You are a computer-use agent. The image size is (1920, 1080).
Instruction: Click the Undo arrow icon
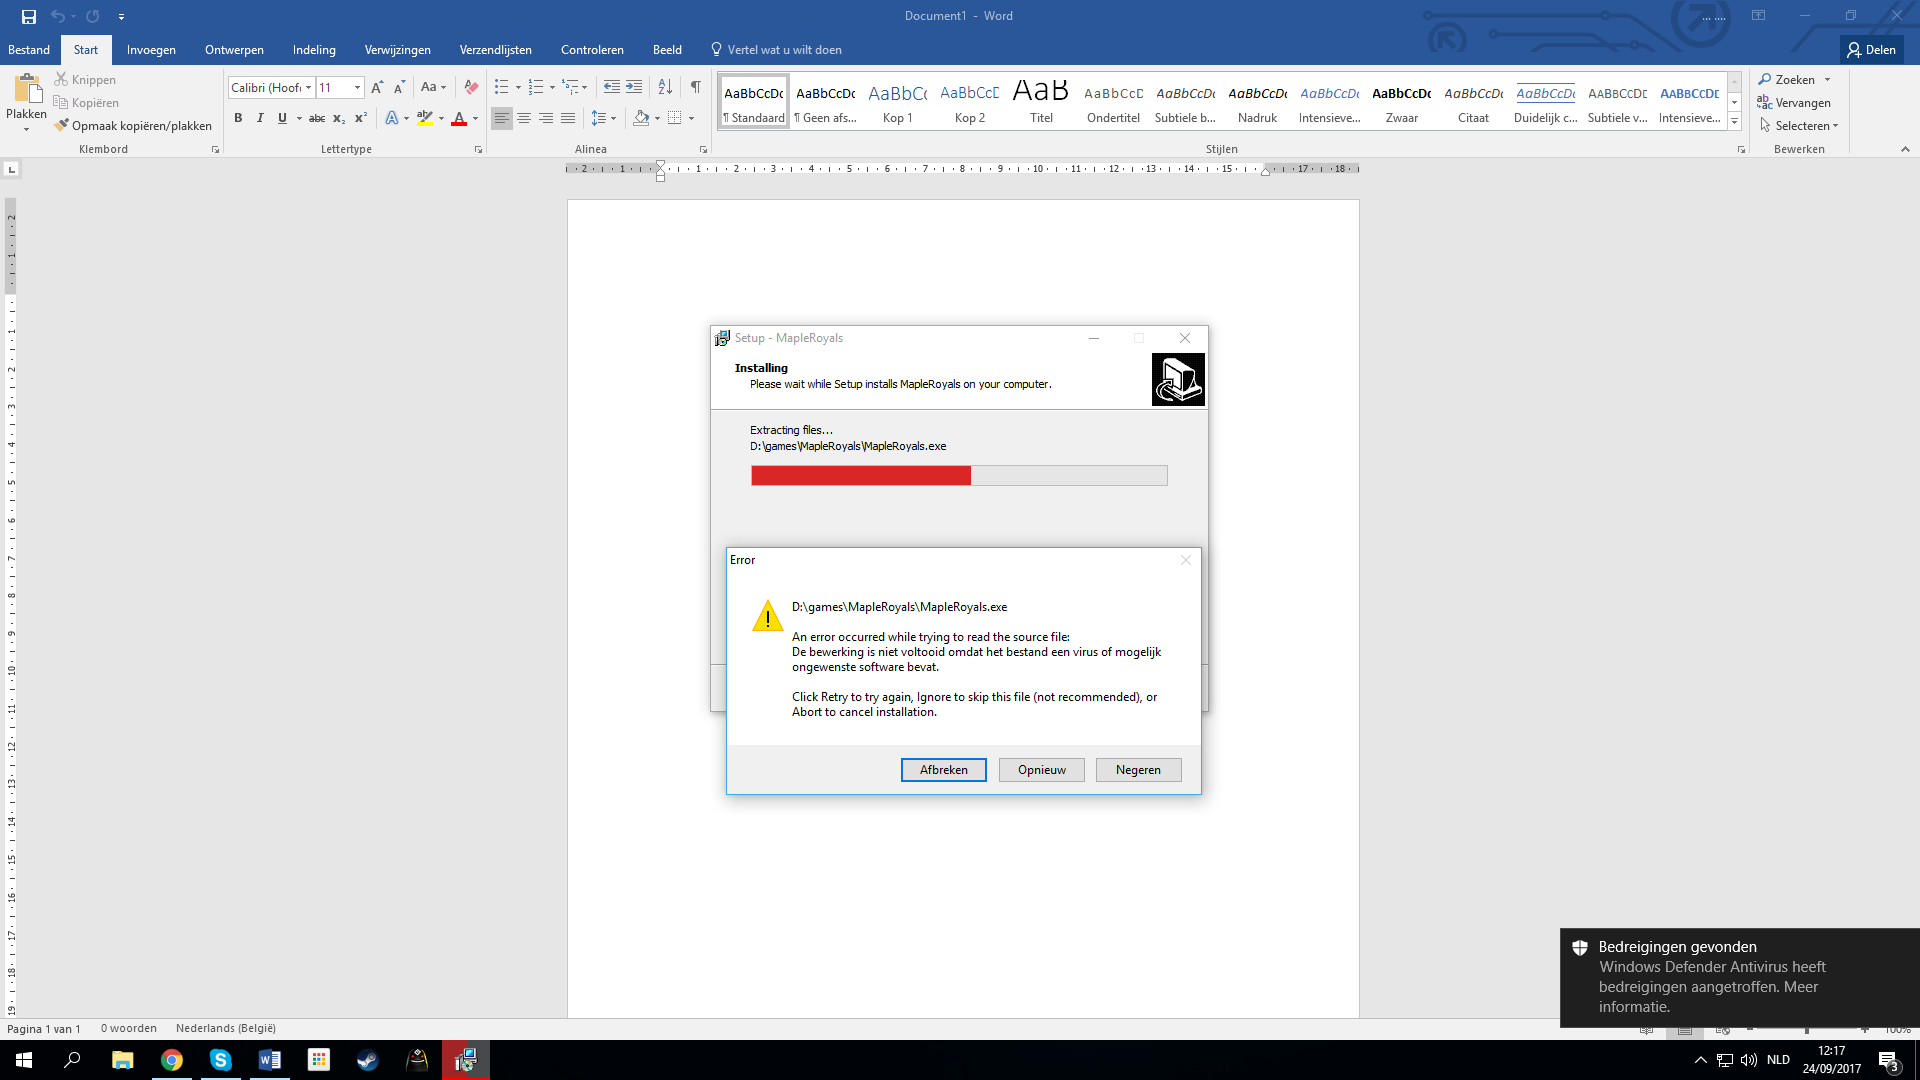(58, 16)
